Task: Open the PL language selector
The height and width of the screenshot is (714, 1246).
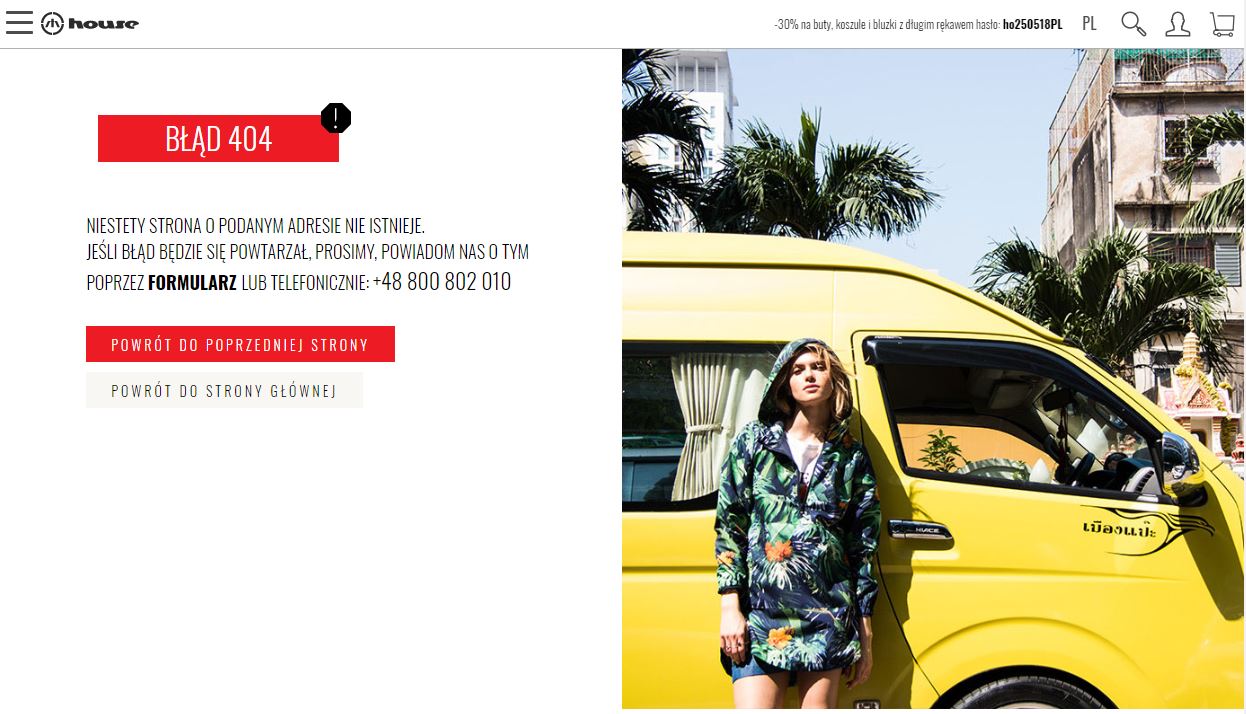Action: coord(1089,23)
